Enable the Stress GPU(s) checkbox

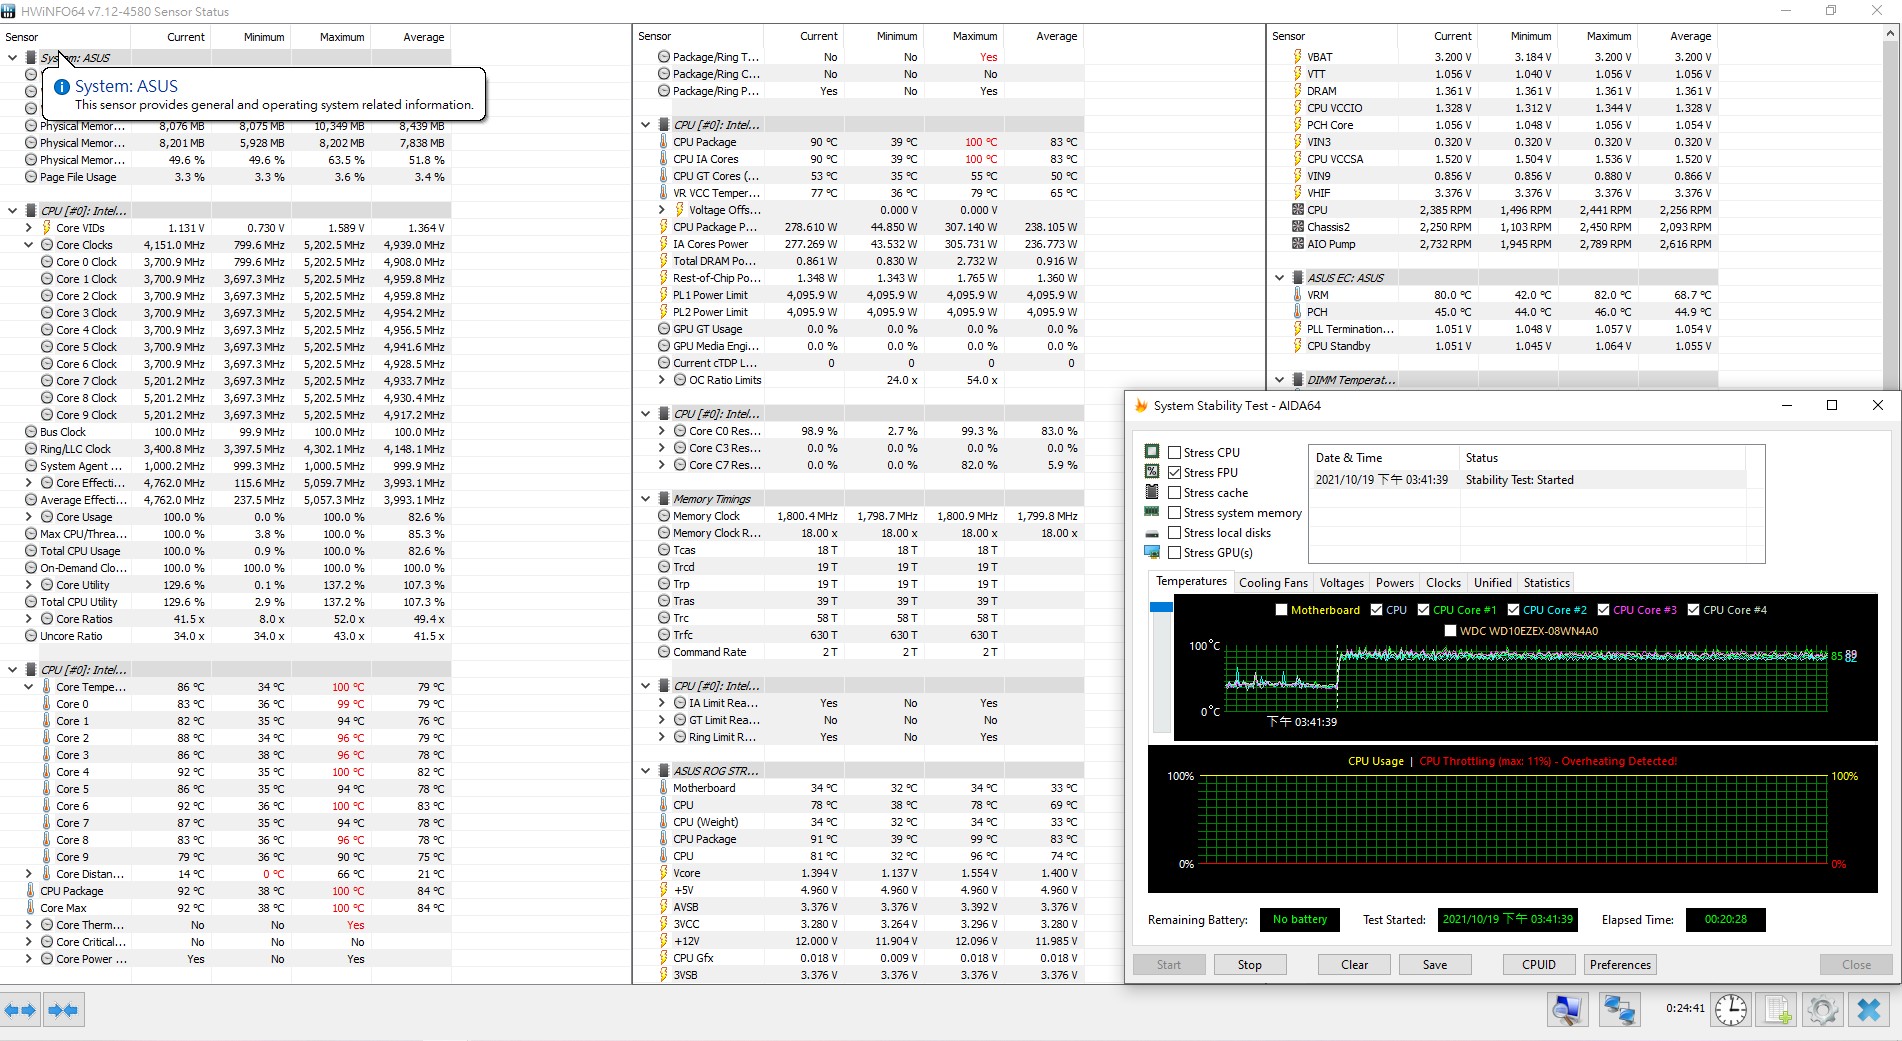[1175, 553]
